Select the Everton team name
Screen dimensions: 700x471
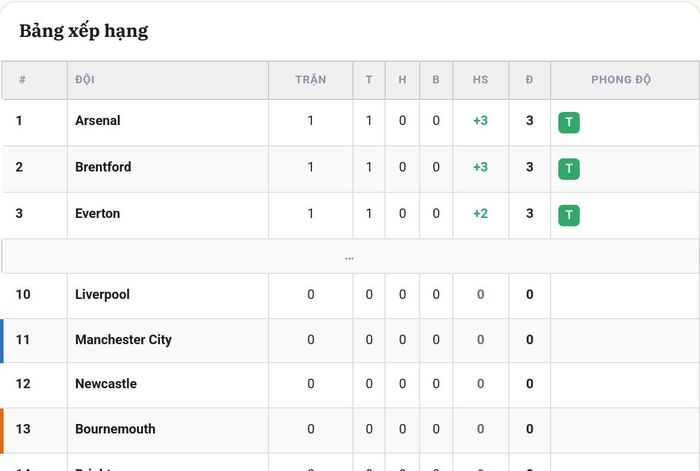click(x=97, y=213)
